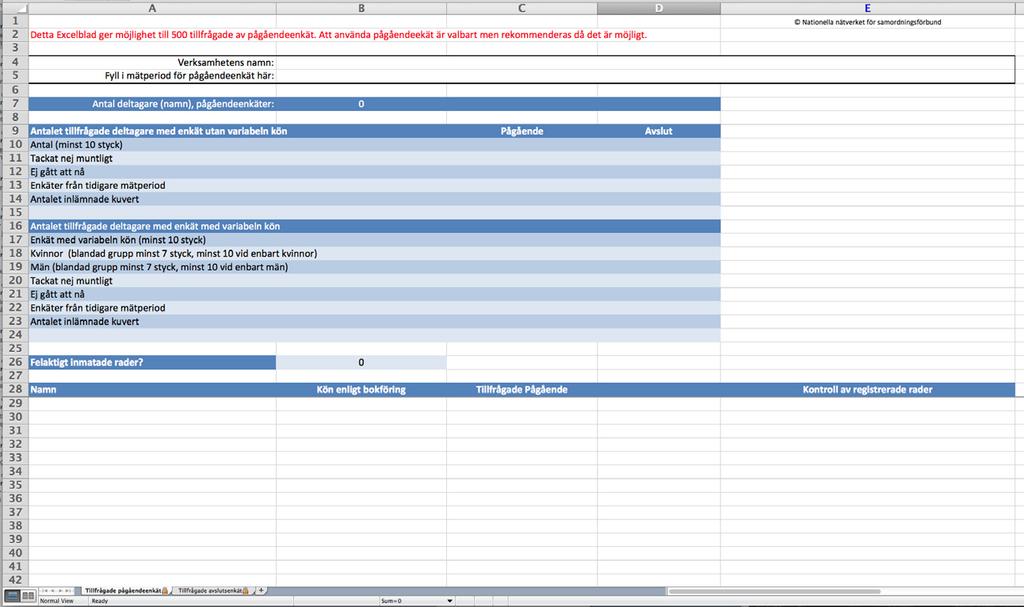The height and width of the screenshot is (607, 1024).
Task: Click the select-all corner of the grid
Action: click(x=14, y=8)
